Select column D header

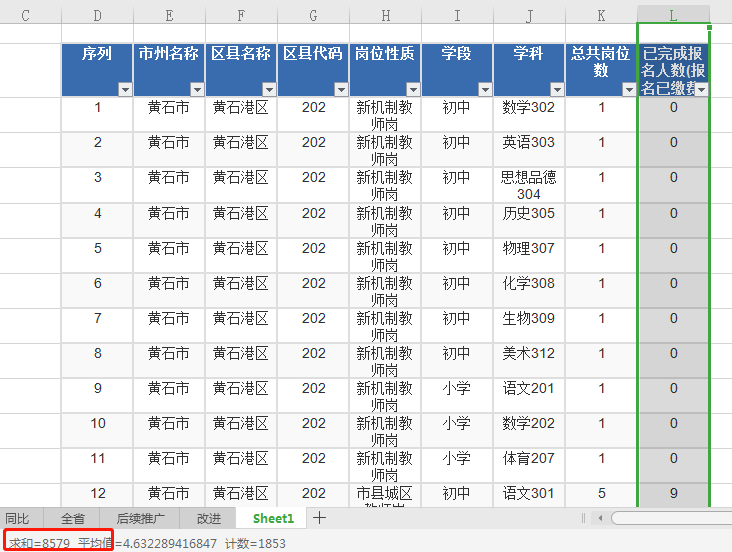point(97,15)
